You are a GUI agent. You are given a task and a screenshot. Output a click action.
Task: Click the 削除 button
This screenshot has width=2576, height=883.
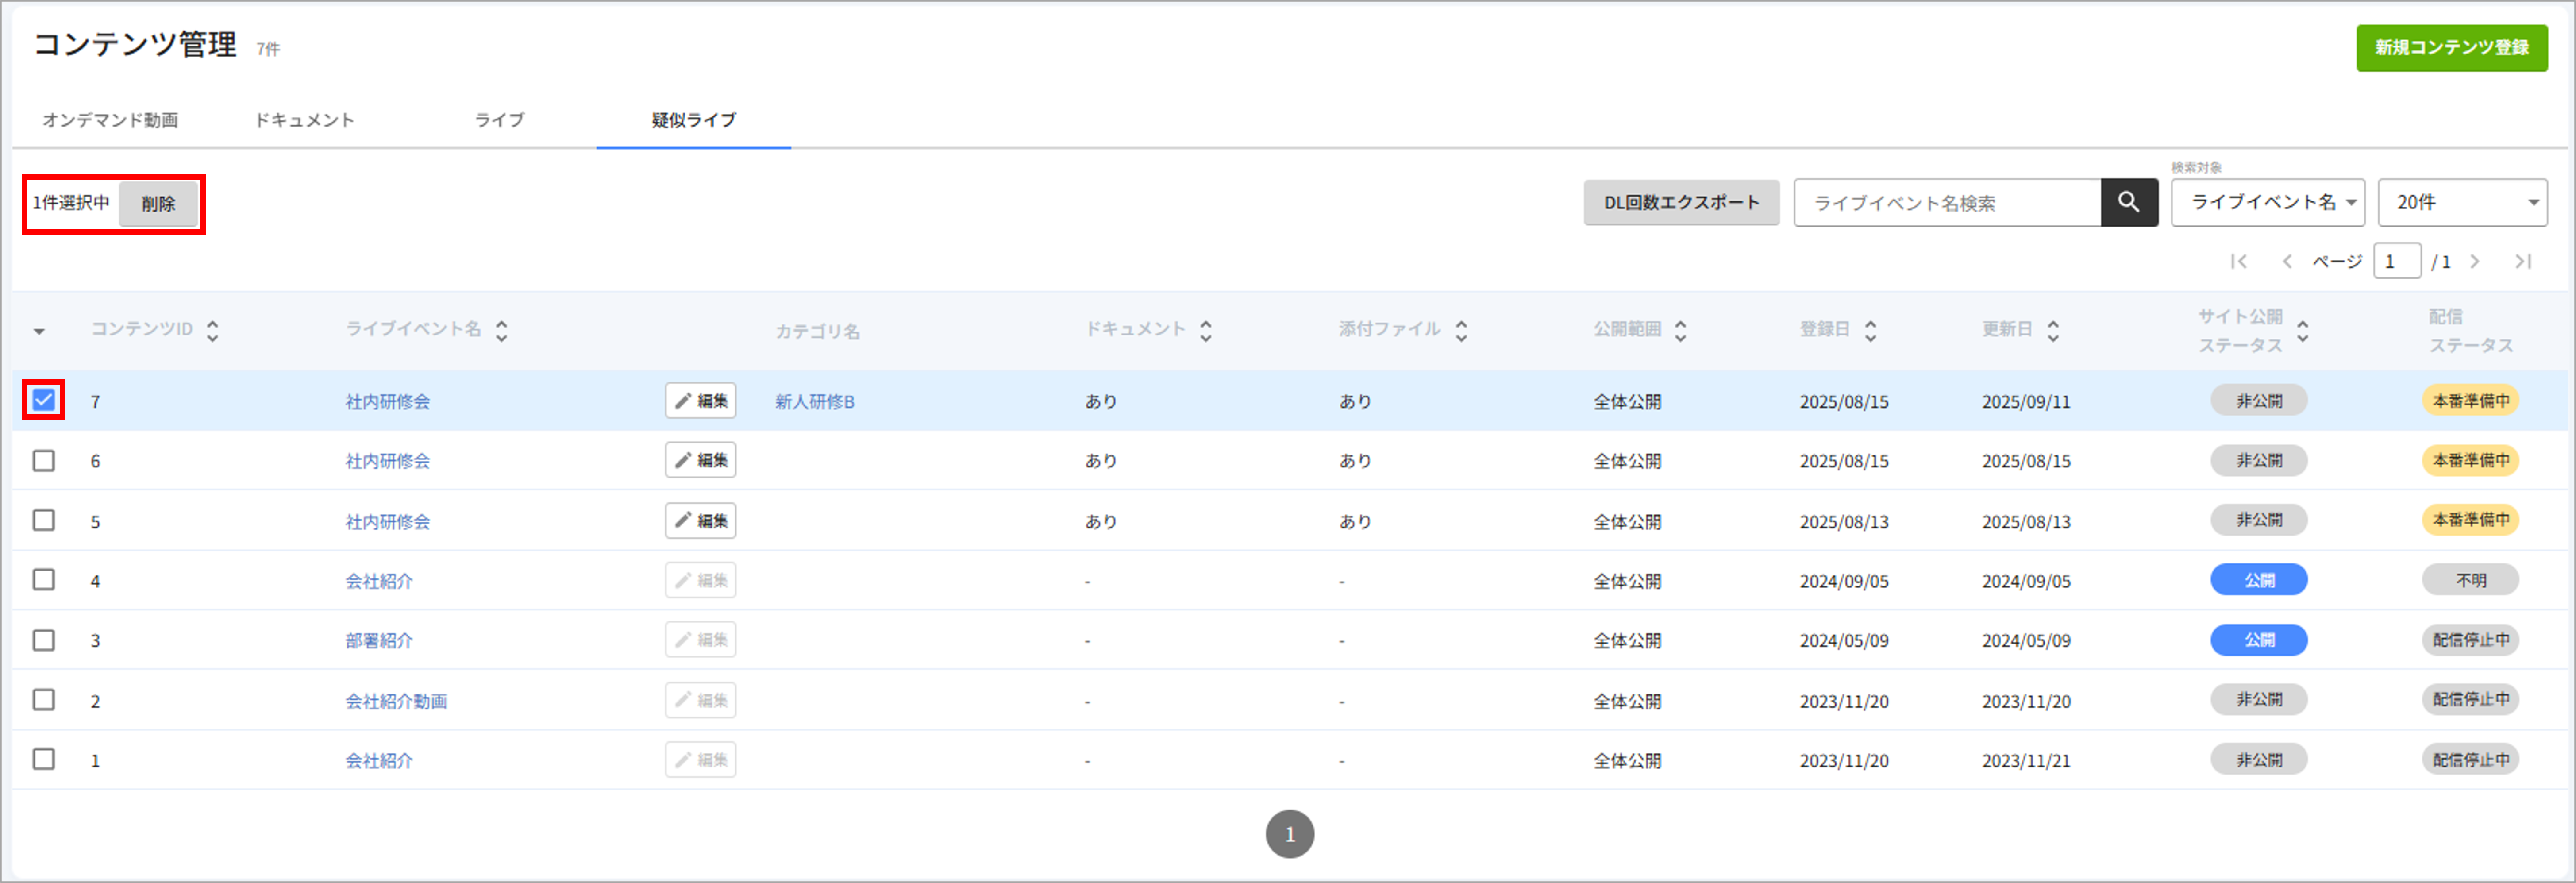[x=158, y=204]
